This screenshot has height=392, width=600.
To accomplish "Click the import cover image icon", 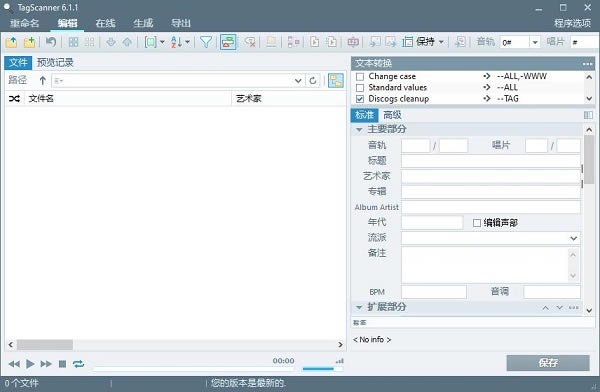I will point(375,42).
